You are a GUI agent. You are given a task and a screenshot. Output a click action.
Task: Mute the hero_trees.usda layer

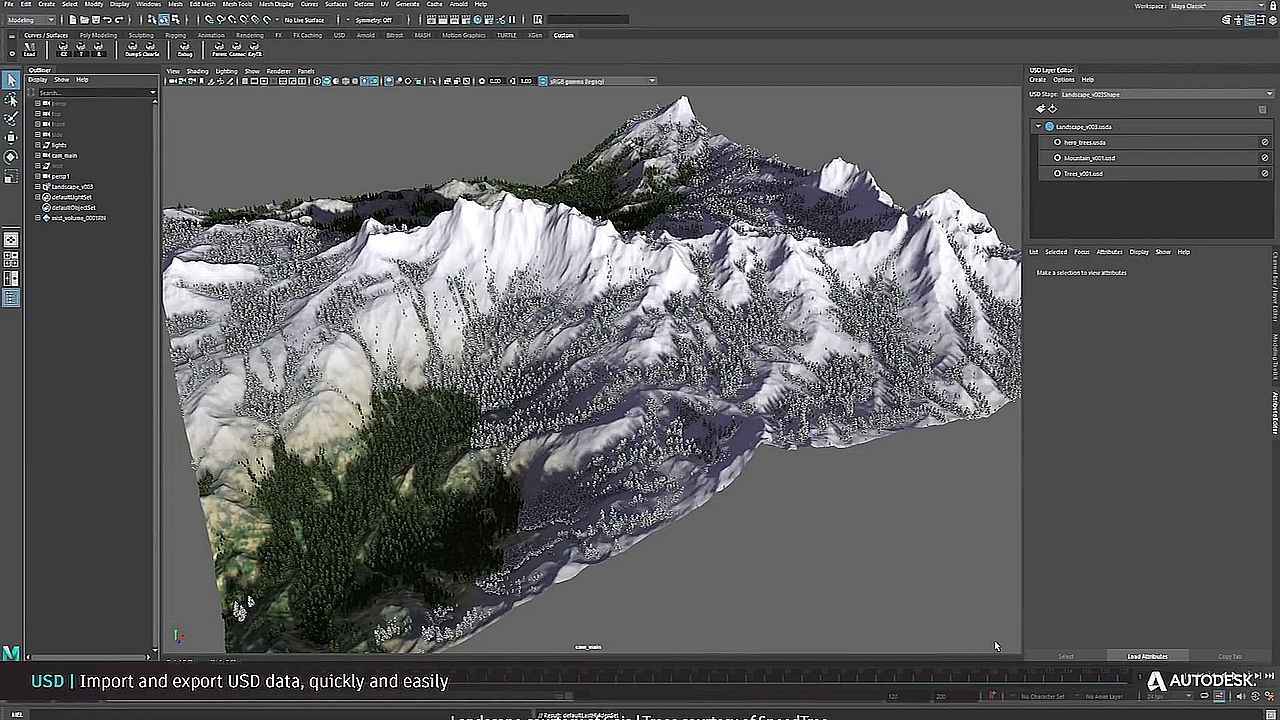pyautogui.click(x=1264, y=142)
